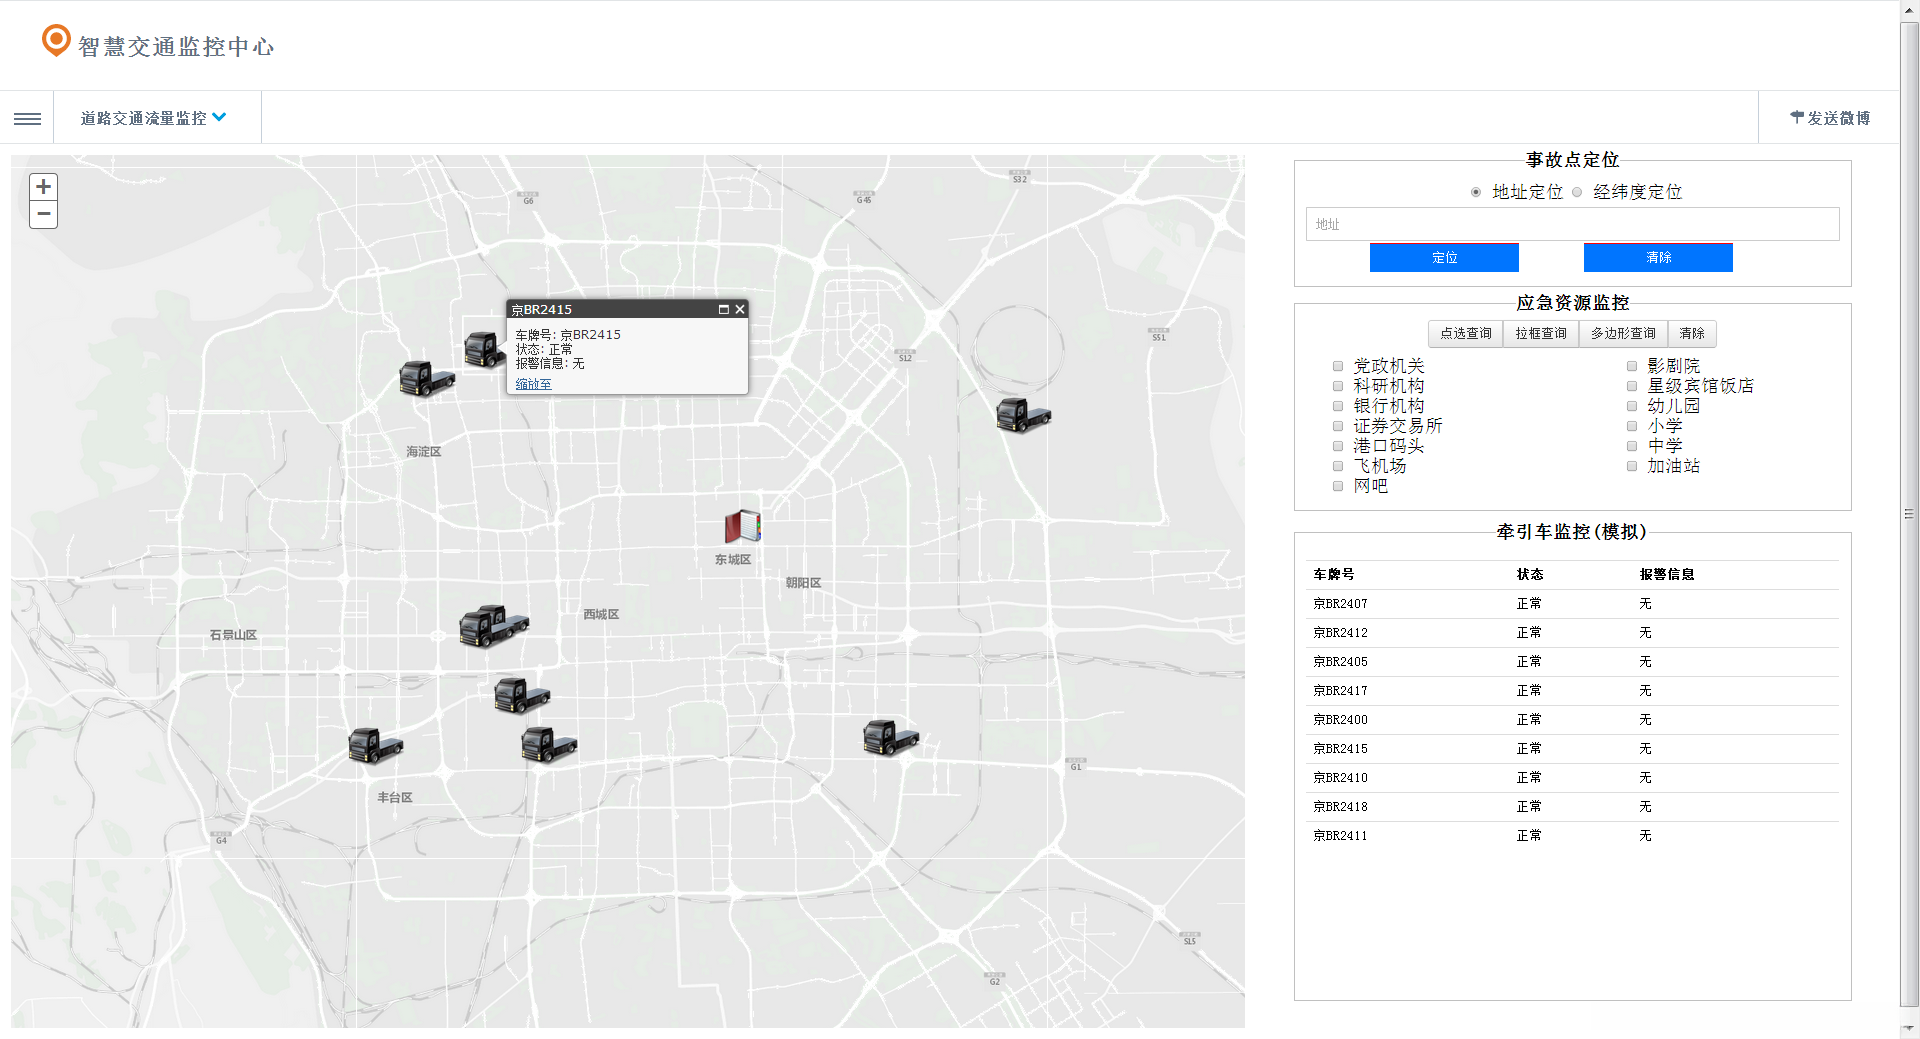This screenshot has width=1920, height=1039.
Task: Click the page vertical scrollbar
Action: tap(1909, 515)
